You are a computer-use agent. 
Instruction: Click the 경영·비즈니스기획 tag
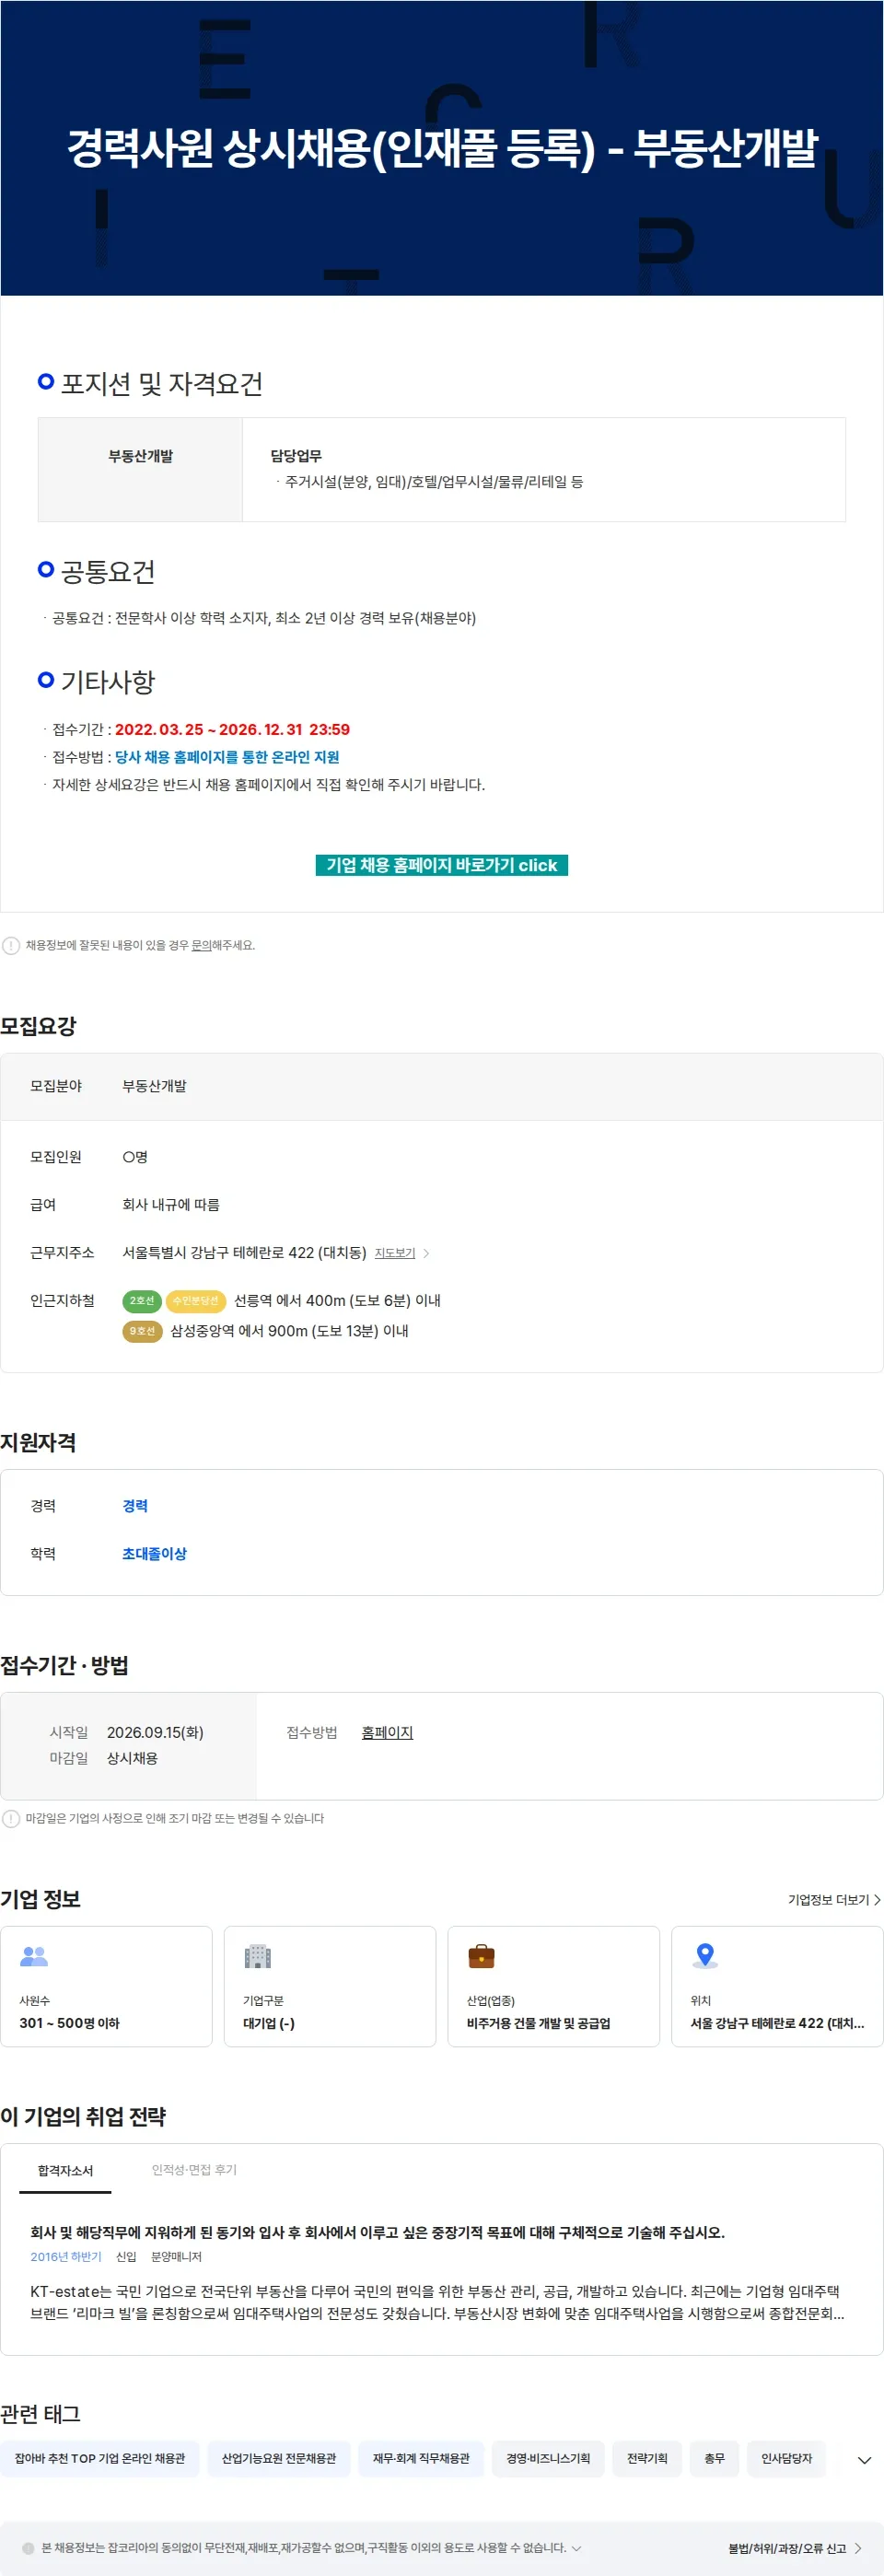tap(548, 2458)
